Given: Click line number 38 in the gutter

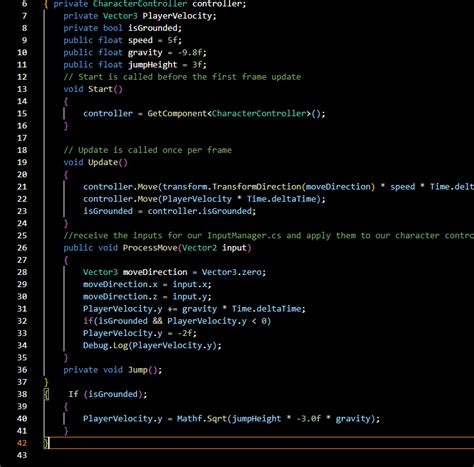Looking at the screenshot, I should pos(22,394).
